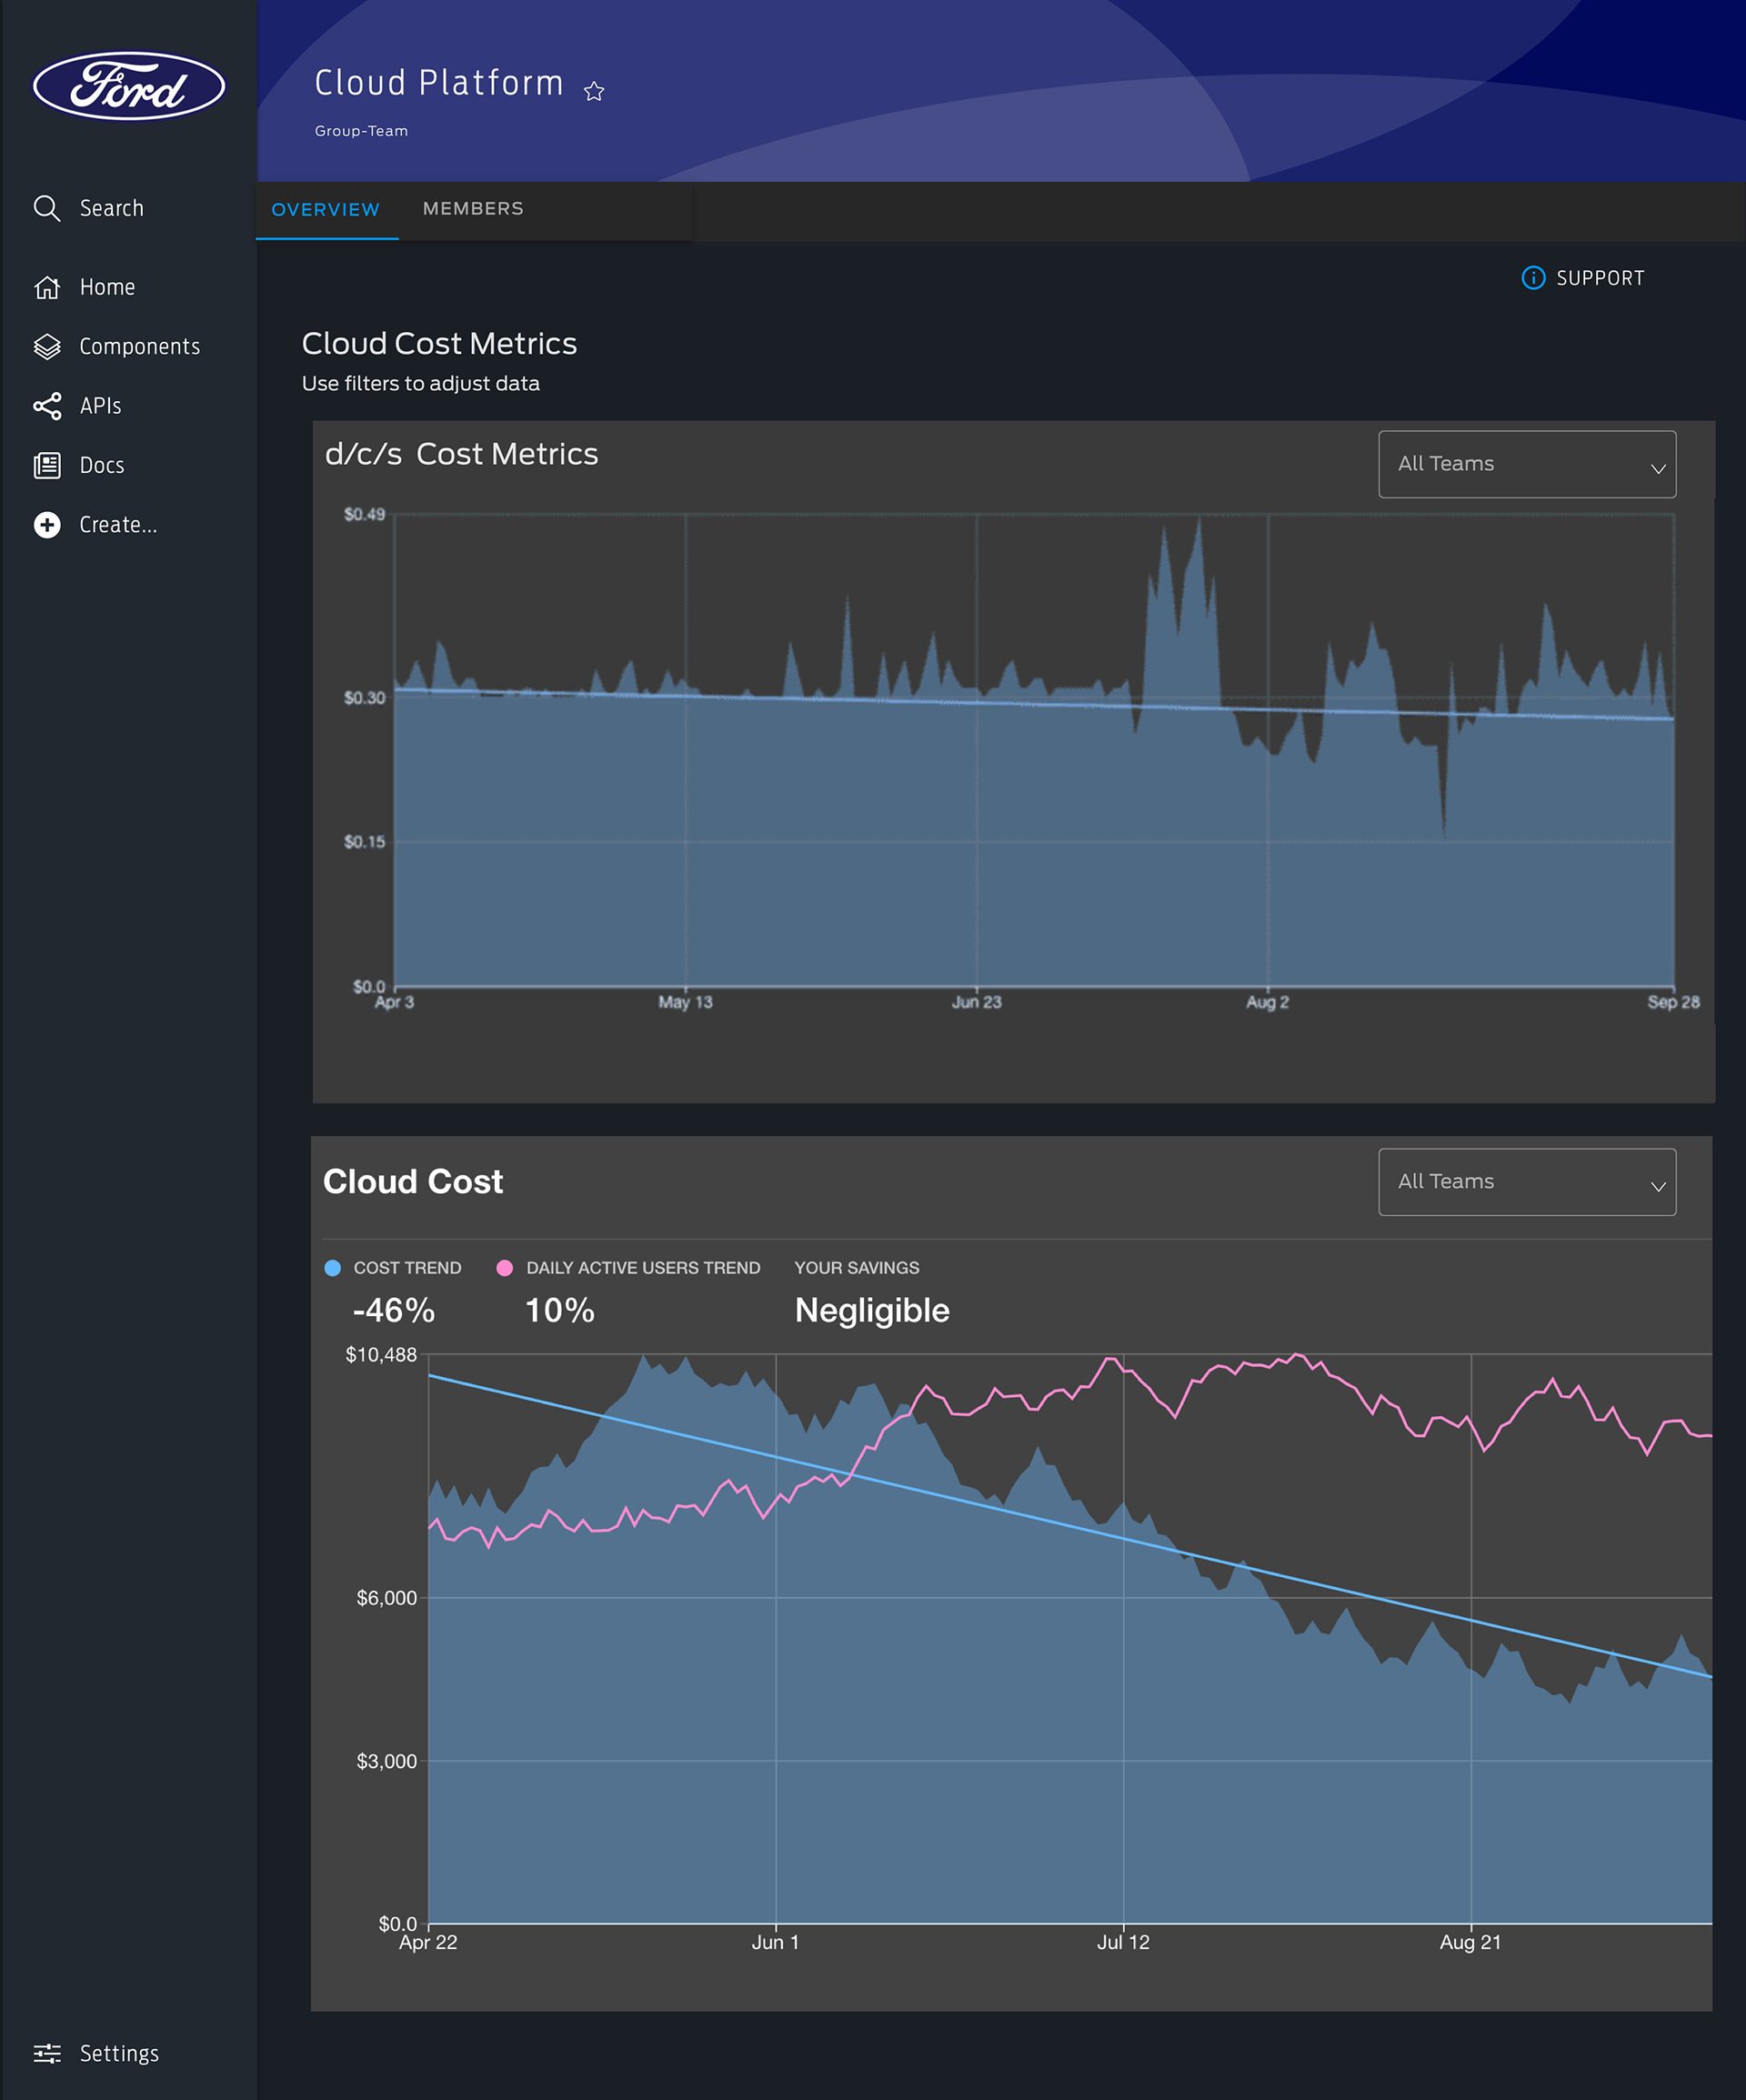Click the Settings sliders icon

pos(47,2053)
